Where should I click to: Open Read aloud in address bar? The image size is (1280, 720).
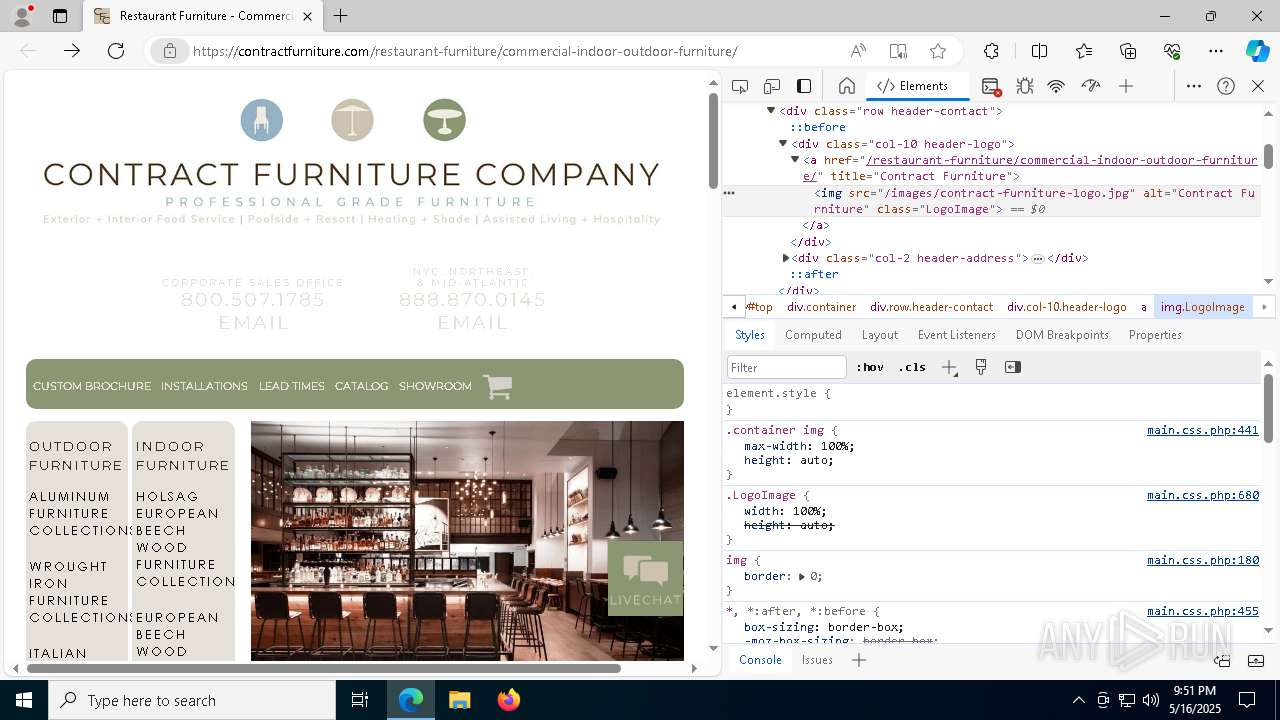[858, 51]
